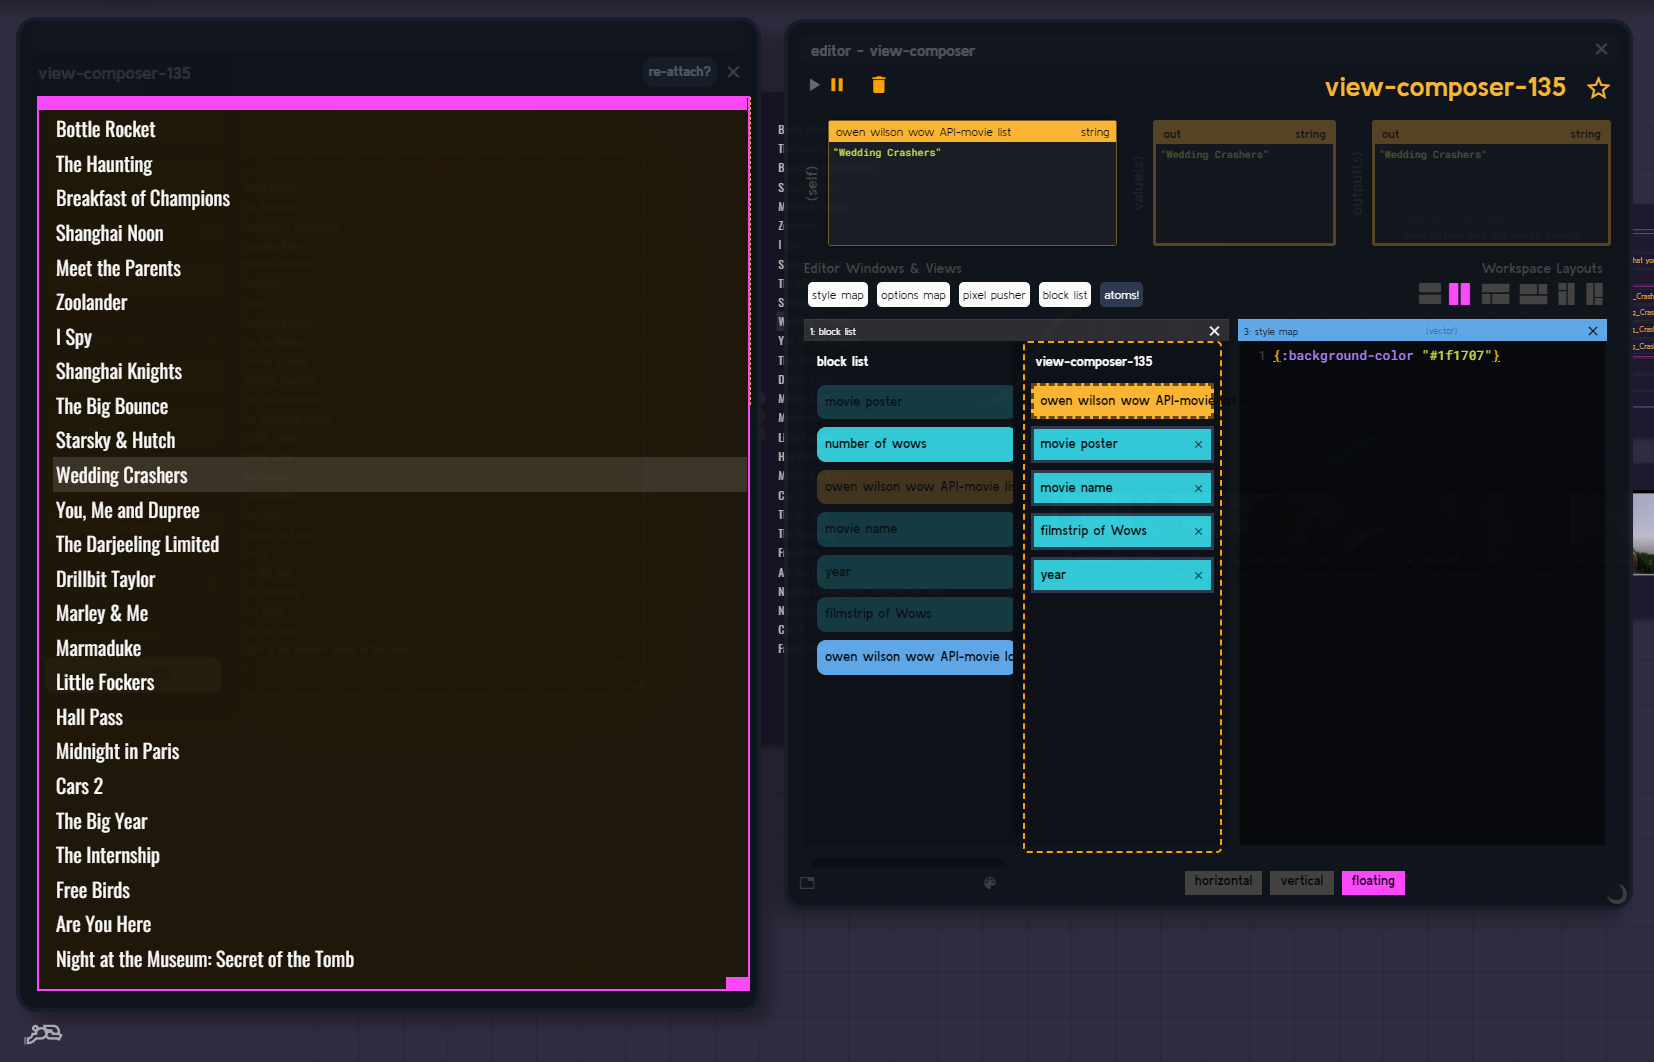
Task: Remove the movie name block from view-composer-135
Action: tap(1198, 488)
